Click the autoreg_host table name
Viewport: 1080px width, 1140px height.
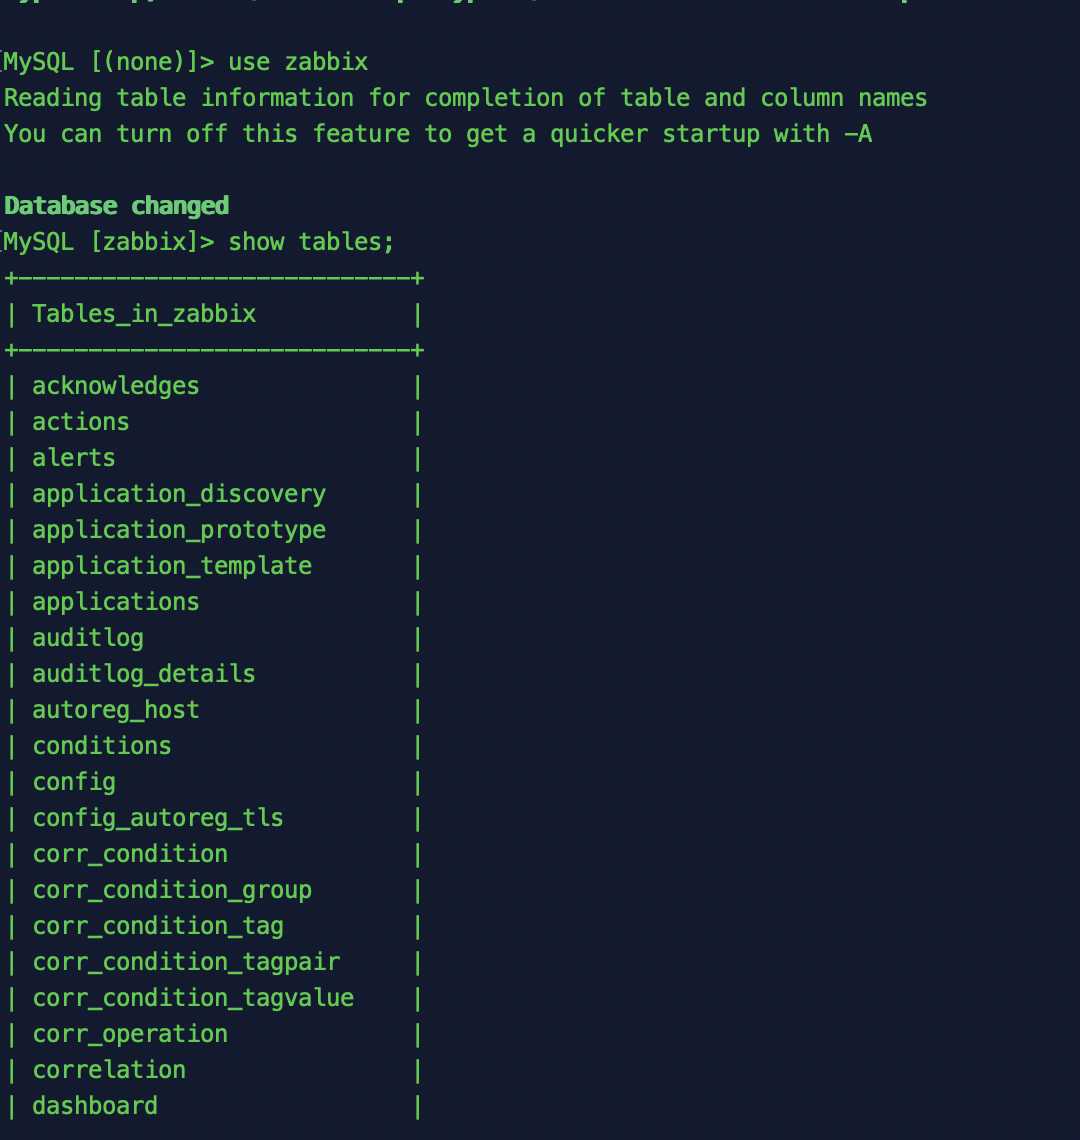116,710
